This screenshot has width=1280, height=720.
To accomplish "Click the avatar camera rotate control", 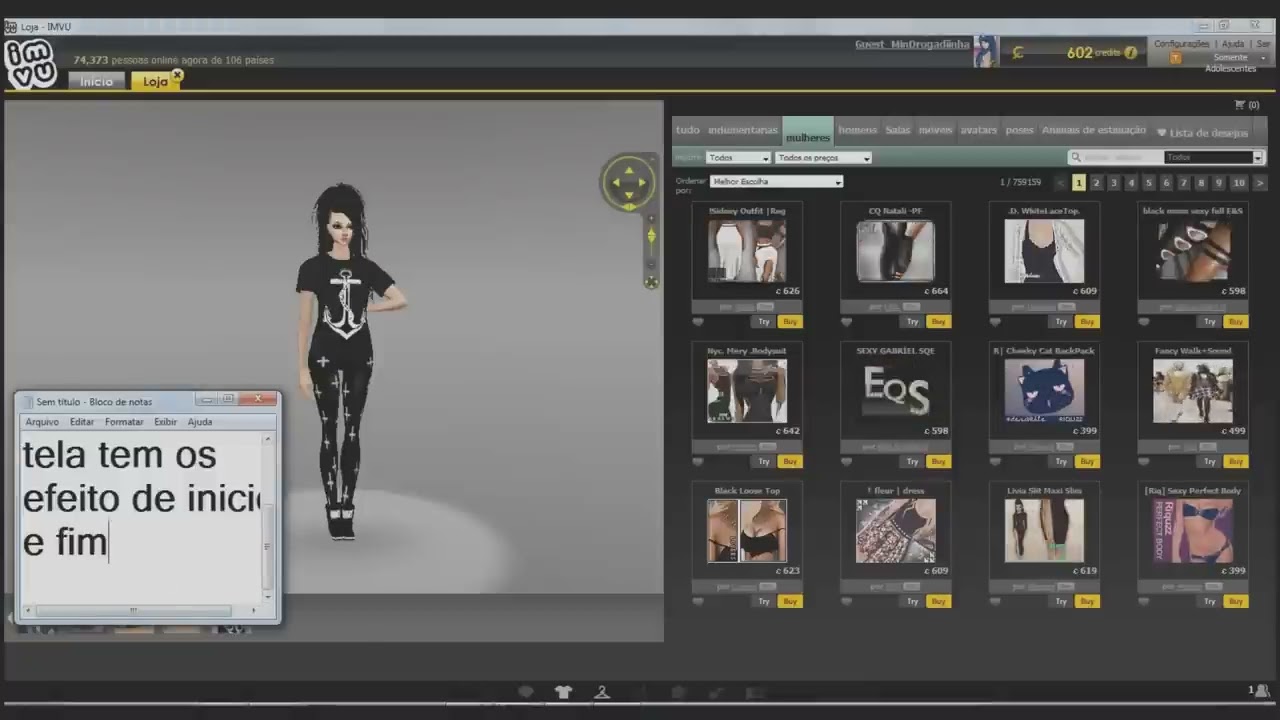I will [x=629, y=182].
